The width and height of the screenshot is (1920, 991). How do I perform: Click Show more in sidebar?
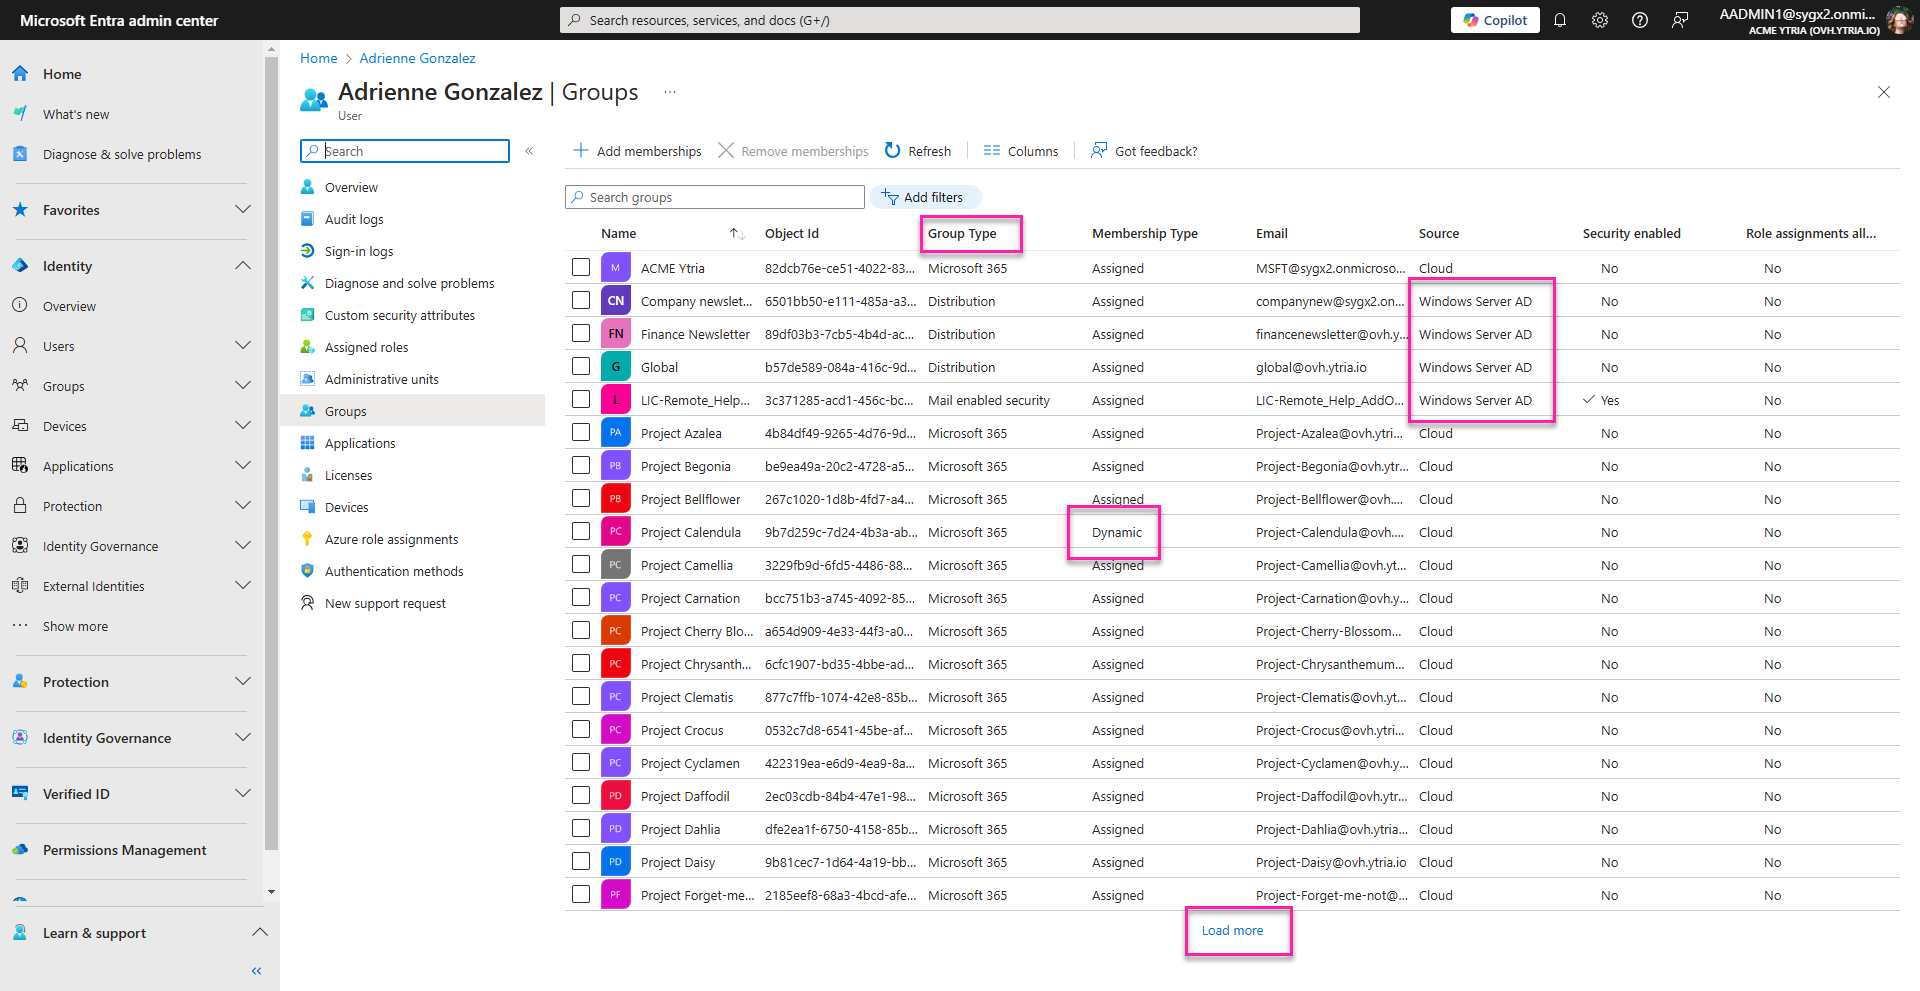click(75, 626)
